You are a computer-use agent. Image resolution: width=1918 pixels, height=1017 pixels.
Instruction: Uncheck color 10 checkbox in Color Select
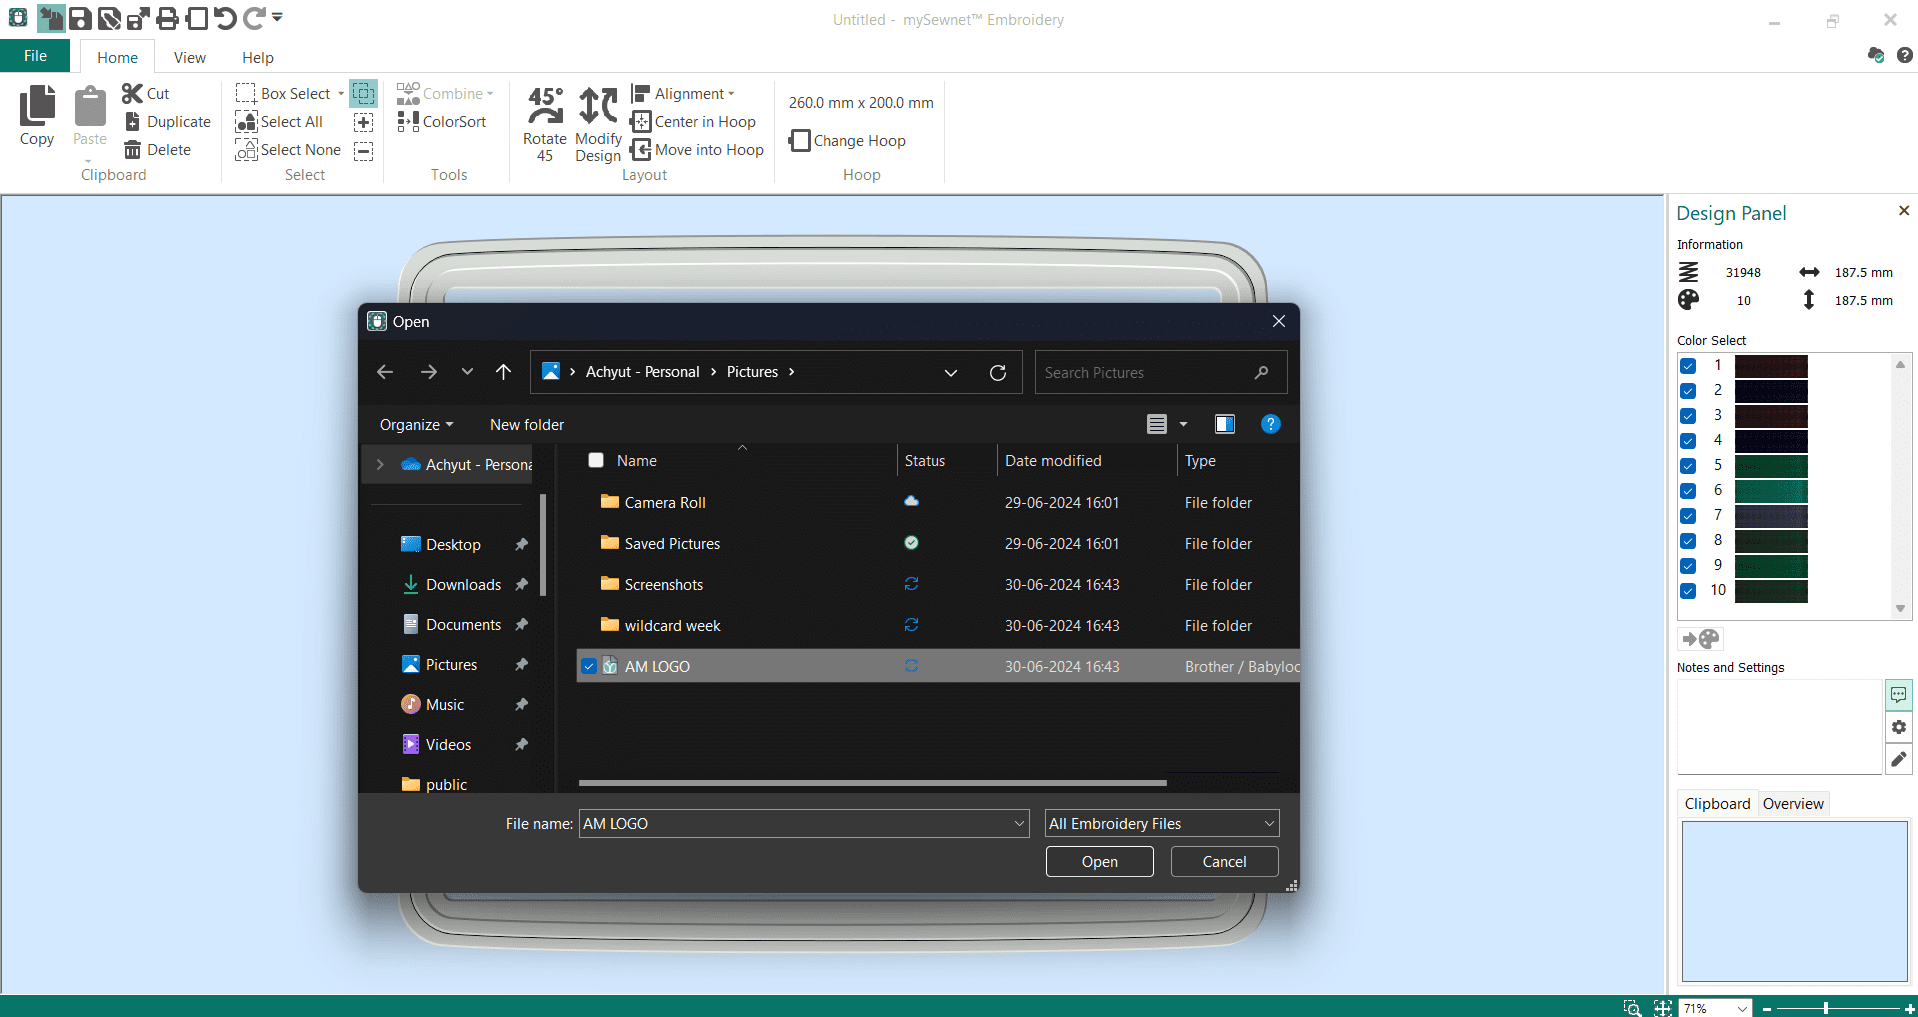[1688, 591]
